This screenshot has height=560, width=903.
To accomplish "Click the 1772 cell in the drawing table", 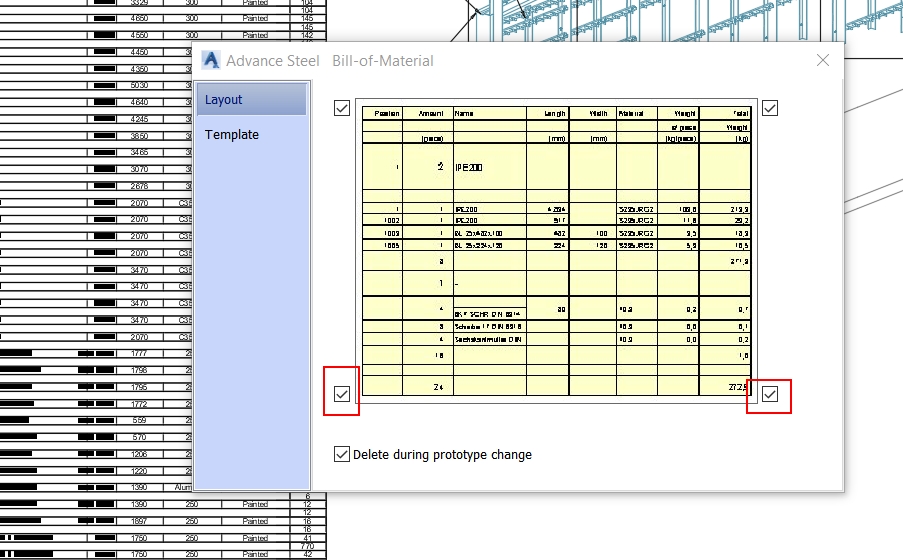I will 139,404.
